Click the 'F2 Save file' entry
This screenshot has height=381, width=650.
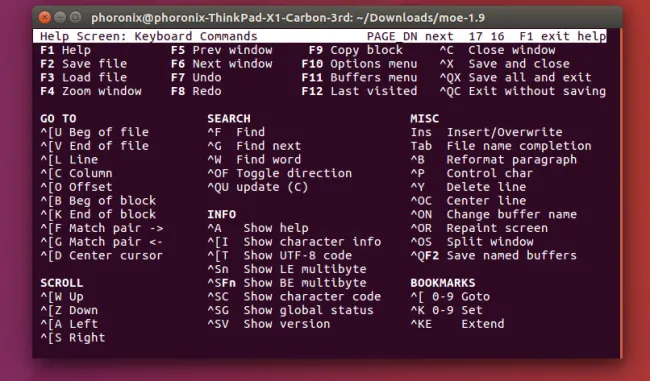83,64
